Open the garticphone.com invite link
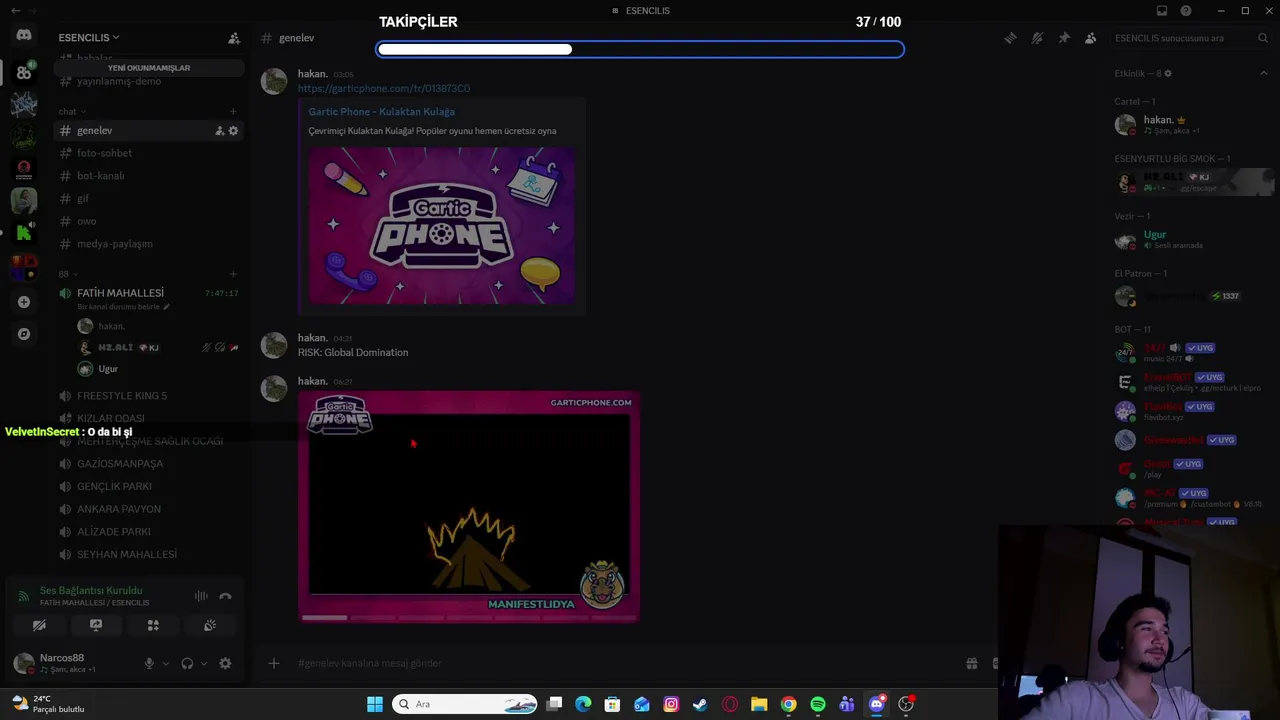Viewport: 1280px width, 720px height. pyautogui.click(x=384, y=88)
